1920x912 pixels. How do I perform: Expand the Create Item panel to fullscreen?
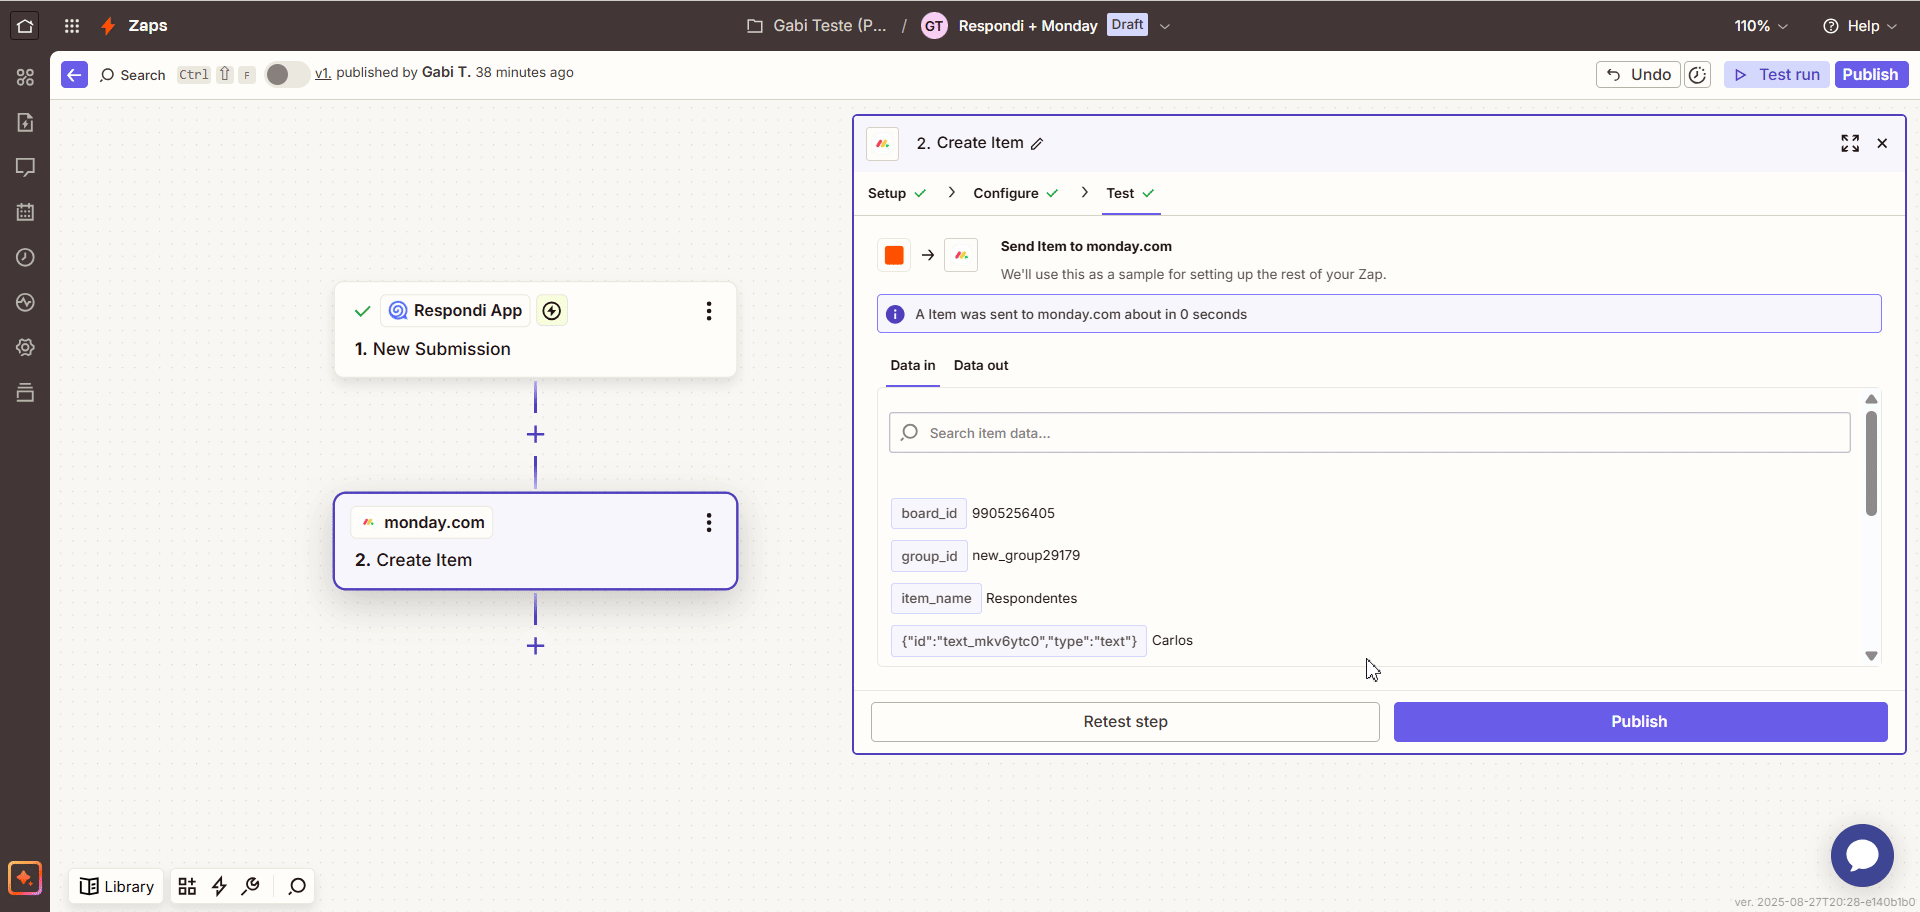[1850, 143]
